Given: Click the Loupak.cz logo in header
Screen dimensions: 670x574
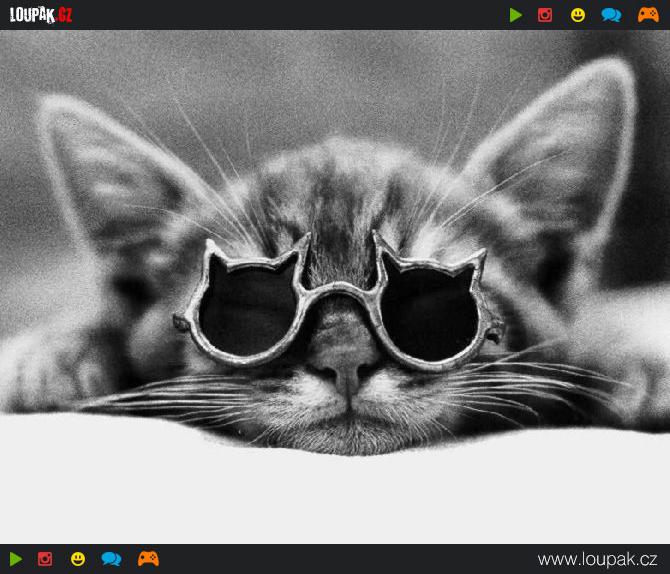Looking at the screenshot, I should tap(41, 15).
